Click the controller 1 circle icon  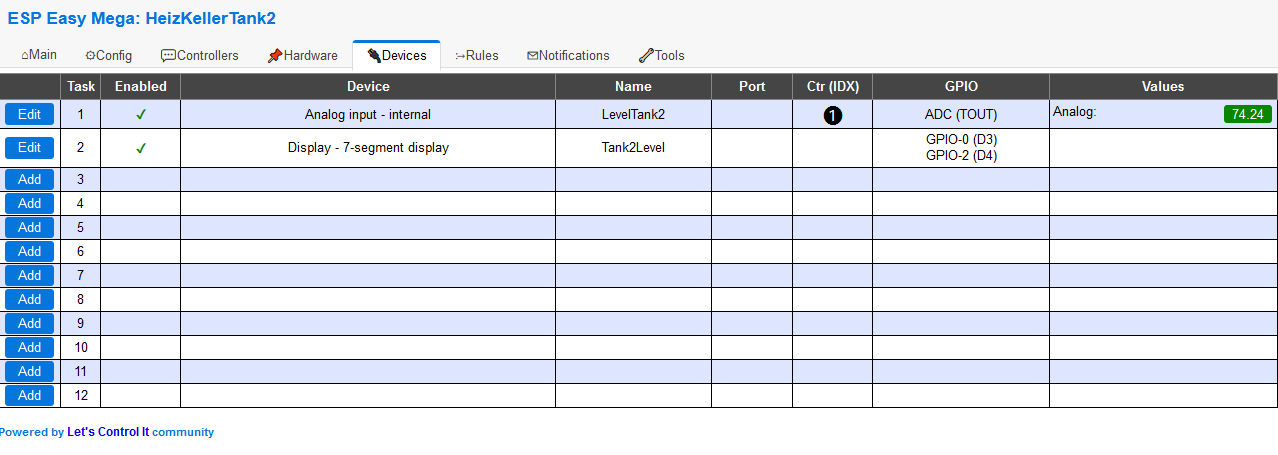(x=833, y=115)
